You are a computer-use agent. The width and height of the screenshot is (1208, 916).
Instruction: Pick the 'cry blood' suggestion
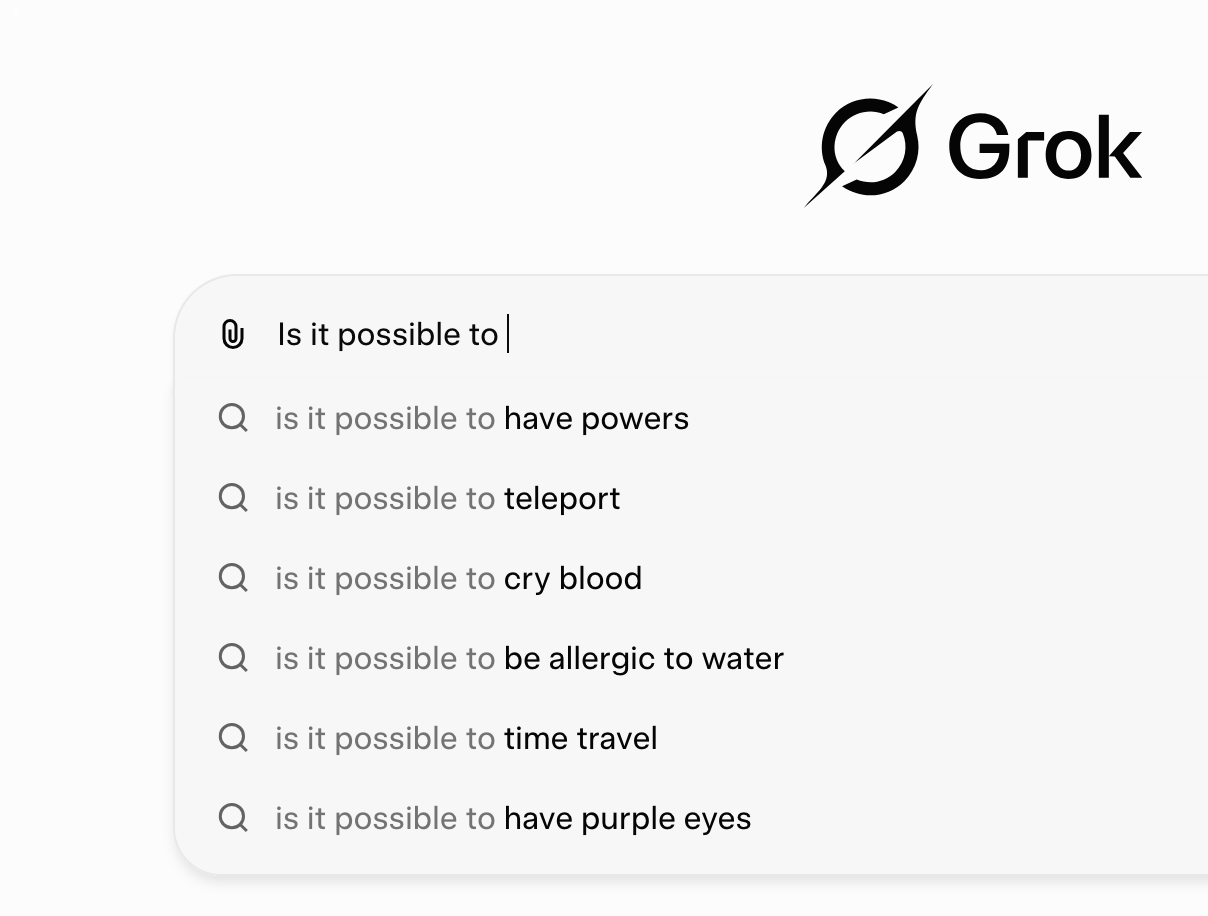(x=459, y=578)
